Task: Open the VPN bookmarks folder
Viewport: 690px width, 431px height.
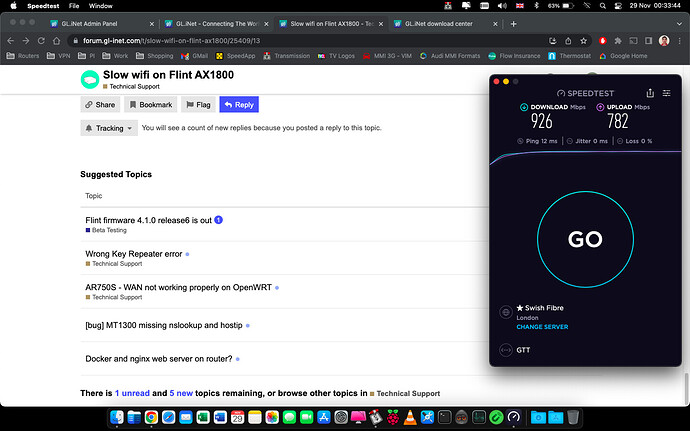Action: tap(59, 56)
